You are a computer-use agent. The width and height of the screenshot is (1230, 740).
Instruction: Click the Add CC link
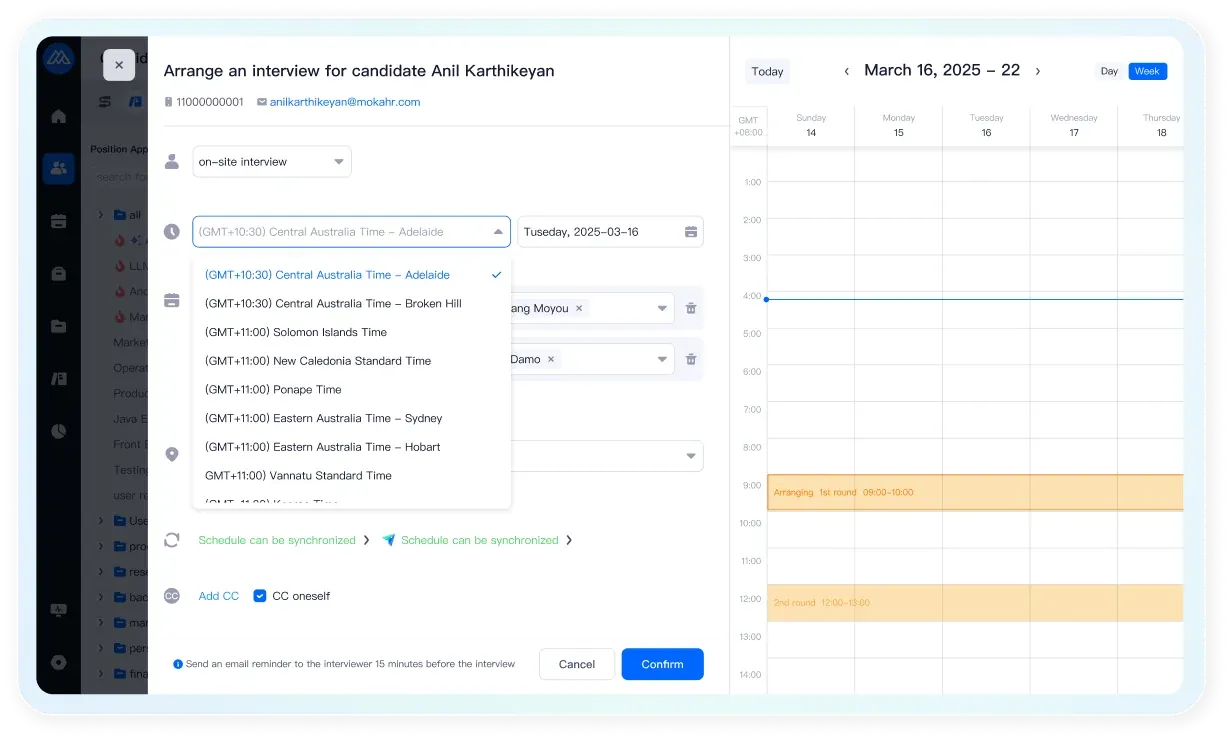[218, 596]
